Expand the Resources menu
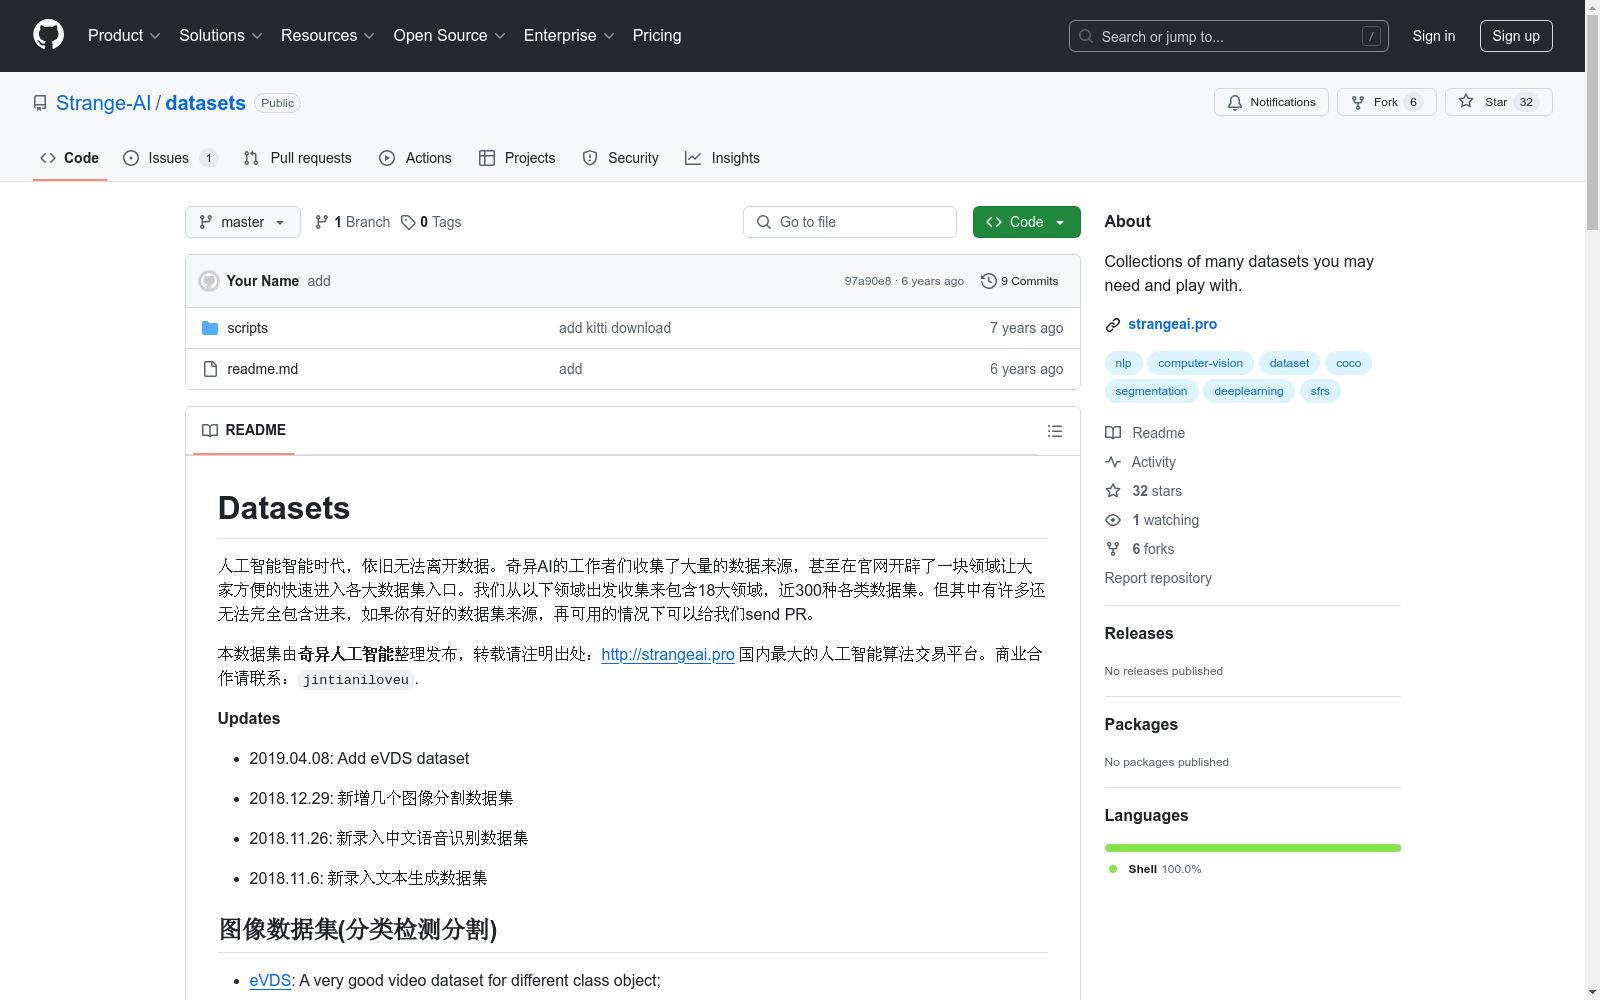Image resolution: width=1600 pixels, height=1000 pixels. (x=328, y=35)
